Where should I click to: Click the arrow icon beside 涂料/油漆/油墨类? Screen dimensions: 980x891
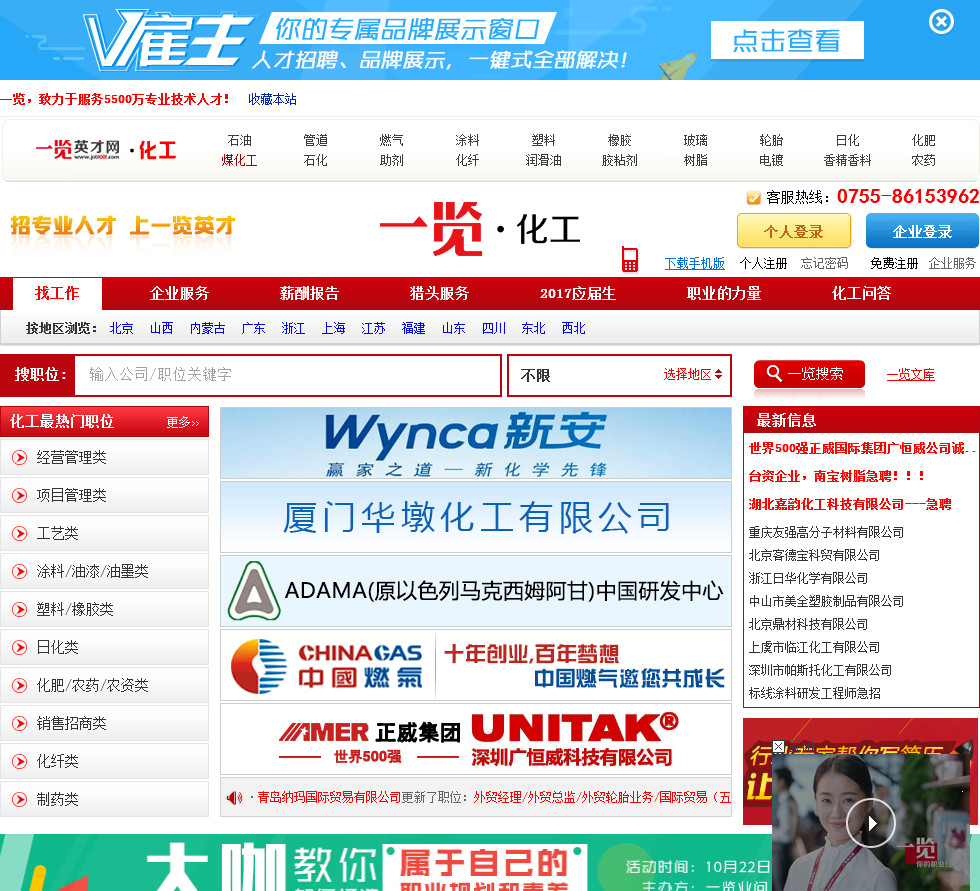tap(20, 571)
